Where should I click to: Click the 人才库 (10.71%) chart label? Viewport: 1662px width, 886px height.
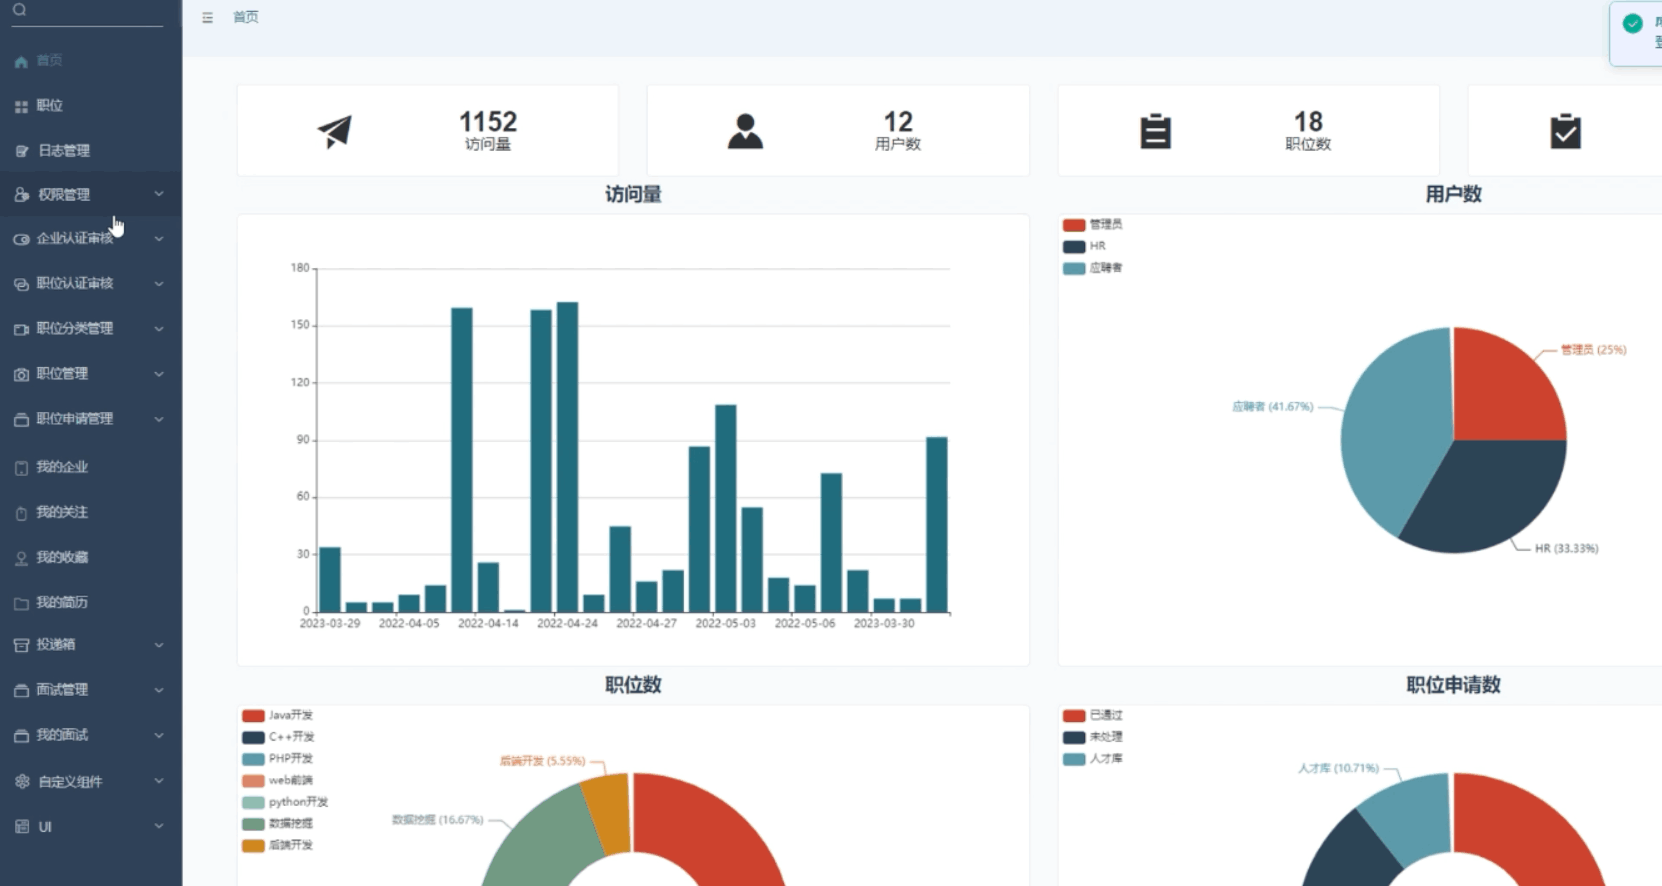(1338, 768)
